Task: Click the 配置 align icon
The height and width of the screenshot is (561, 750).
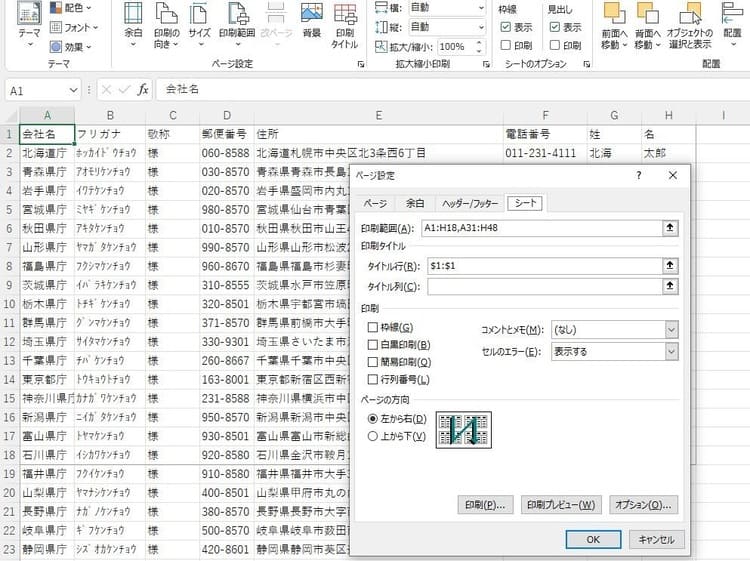Action: pyautogui.click(x=732, y=25)
